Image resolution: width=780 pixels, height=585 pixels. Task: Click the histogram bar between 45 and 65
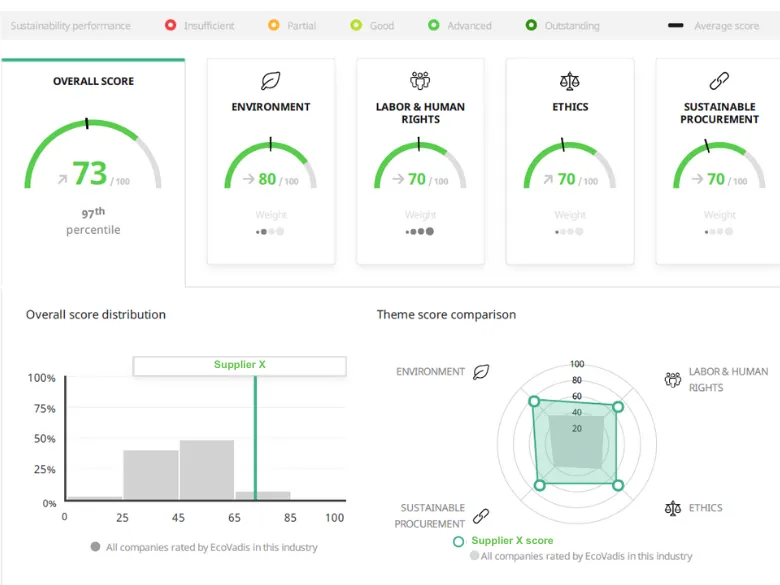(207, 470)
